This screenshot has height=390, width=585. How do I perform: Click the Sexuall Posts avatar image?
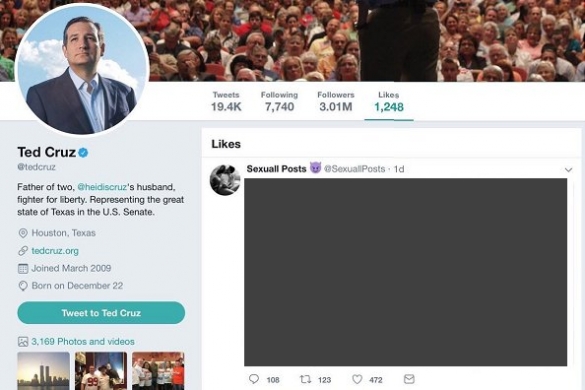pyautogui.click(x=225, y=180)
